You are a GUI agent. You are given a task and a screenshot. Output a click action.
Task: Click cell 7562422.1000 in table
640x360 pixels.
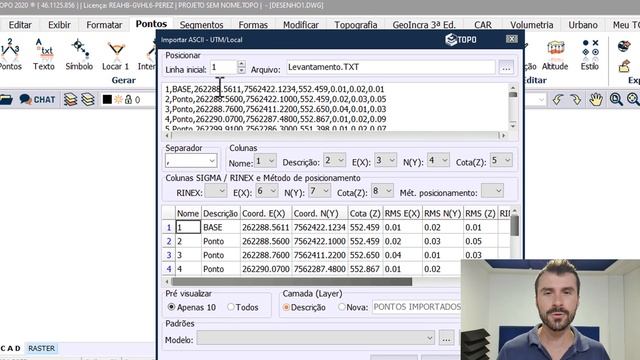(x=320, y=241)
